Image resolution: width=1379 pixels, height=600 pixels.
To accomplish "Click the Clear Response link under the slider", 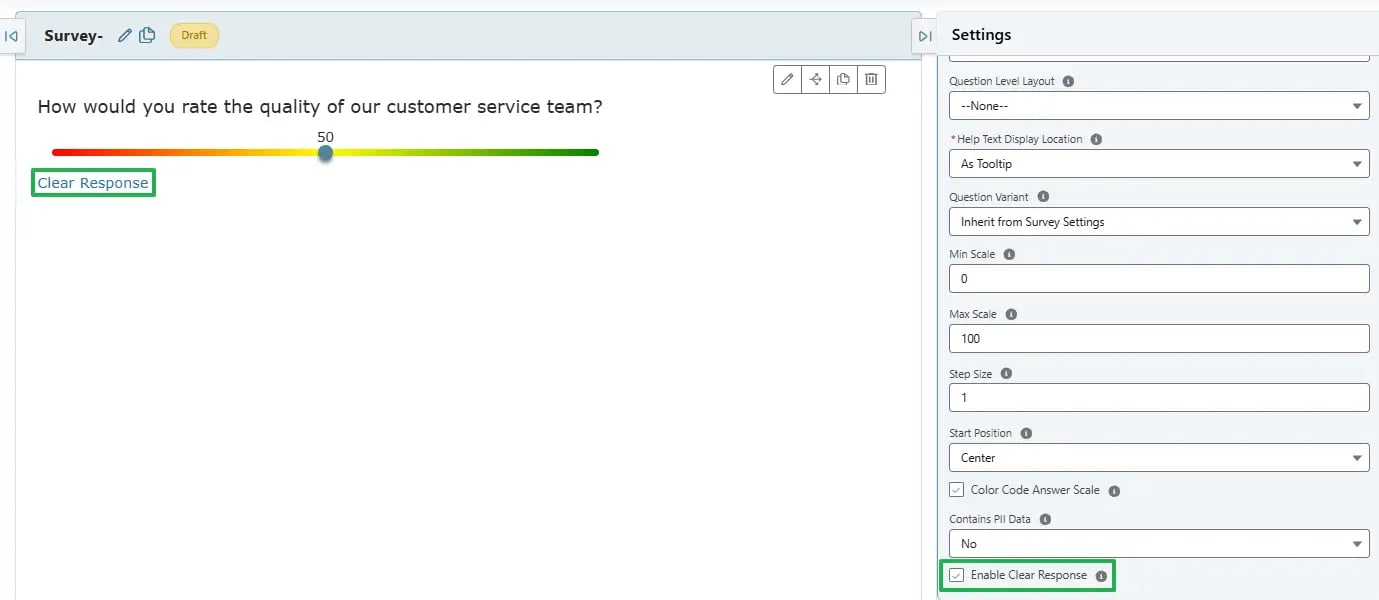I will coord(93,183).
